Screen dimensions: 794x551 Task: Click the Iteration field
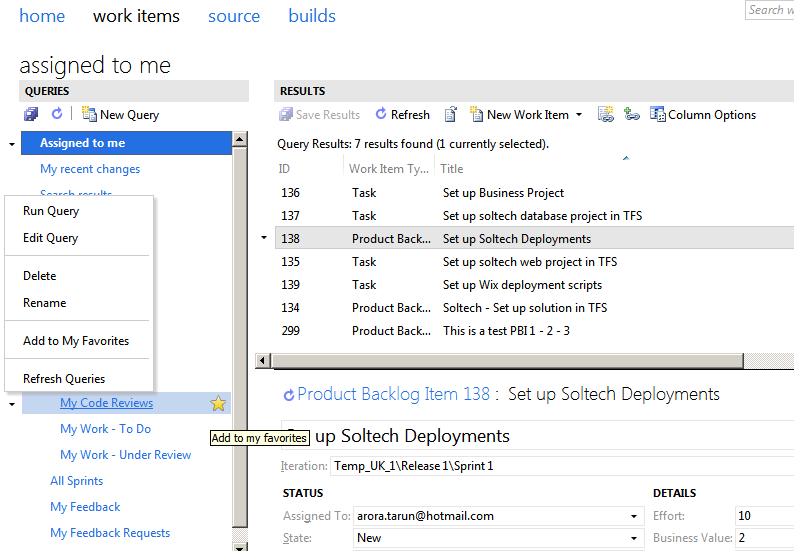562,466
